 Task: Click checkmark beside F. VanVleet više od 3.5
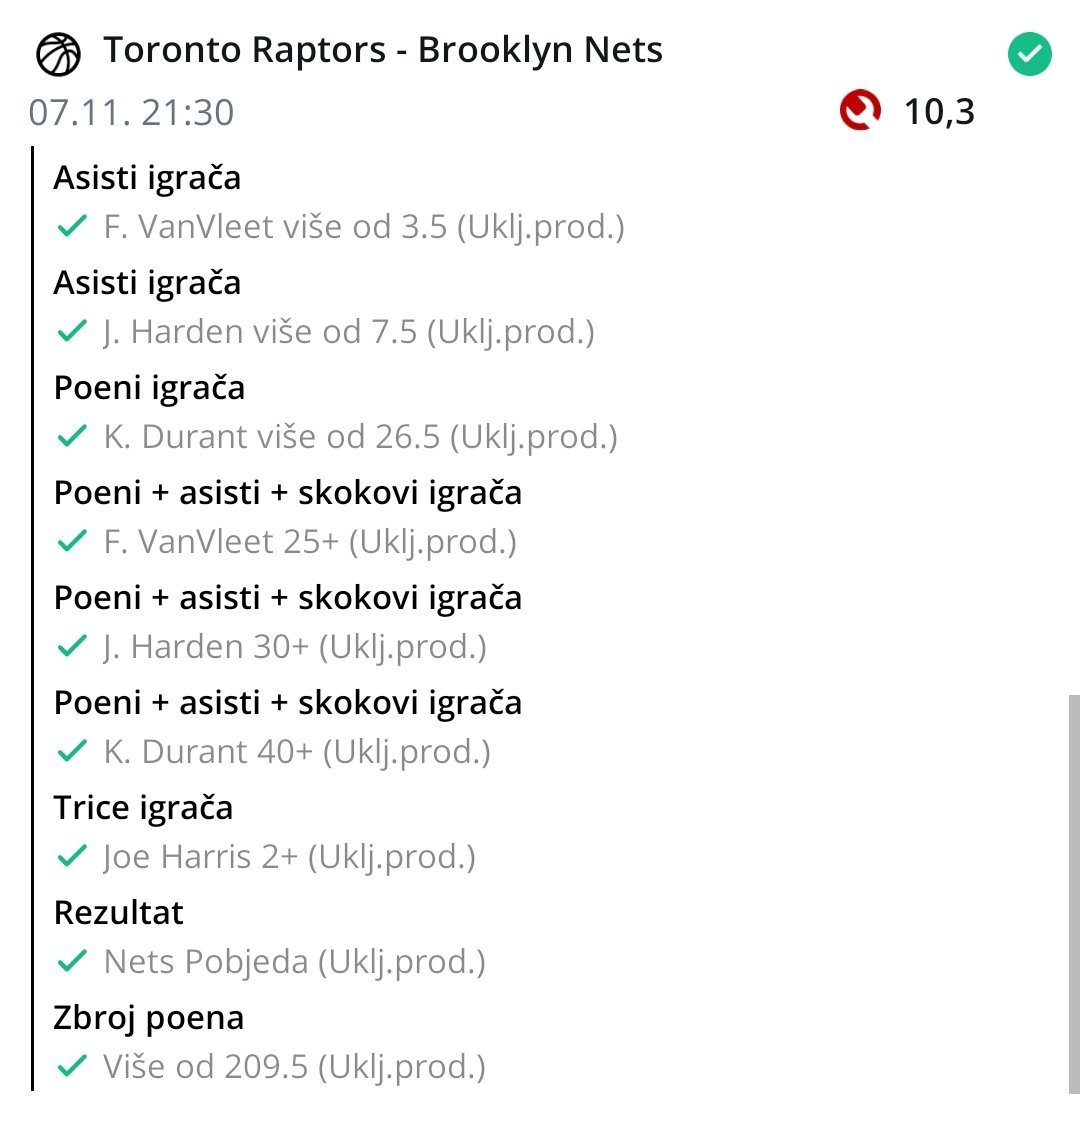click(72, 227)
